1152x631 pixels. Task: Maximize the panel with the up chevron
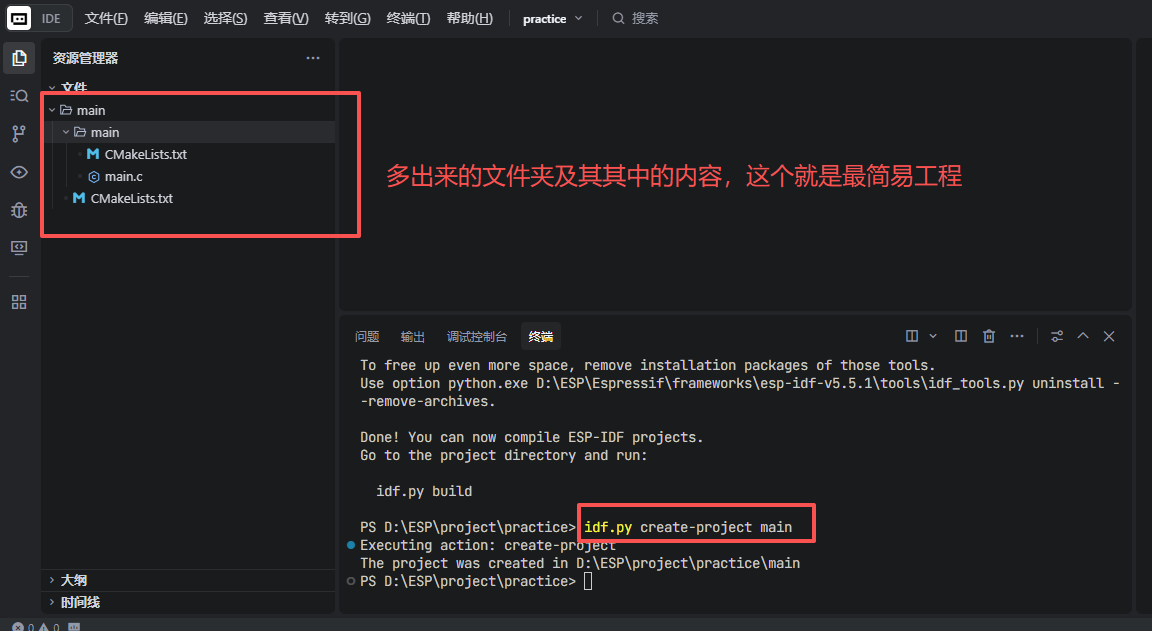tap(1083, 336)
